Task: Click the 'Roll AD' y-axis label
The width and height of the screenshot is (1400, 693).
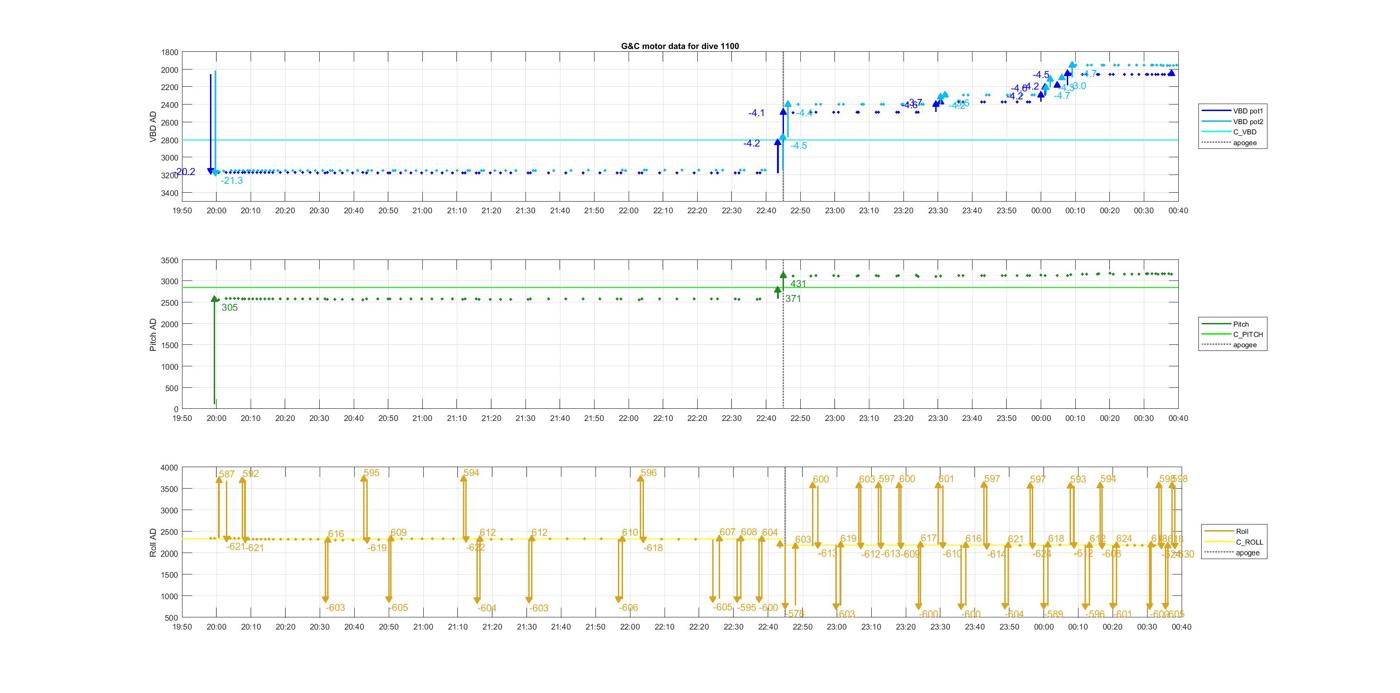Action: coord(153,541)
